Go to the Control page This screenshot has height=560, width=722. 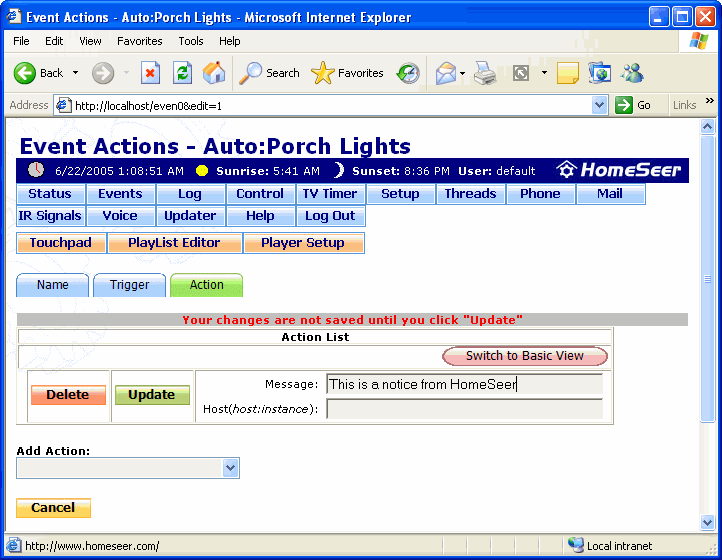tap(261, 194)
